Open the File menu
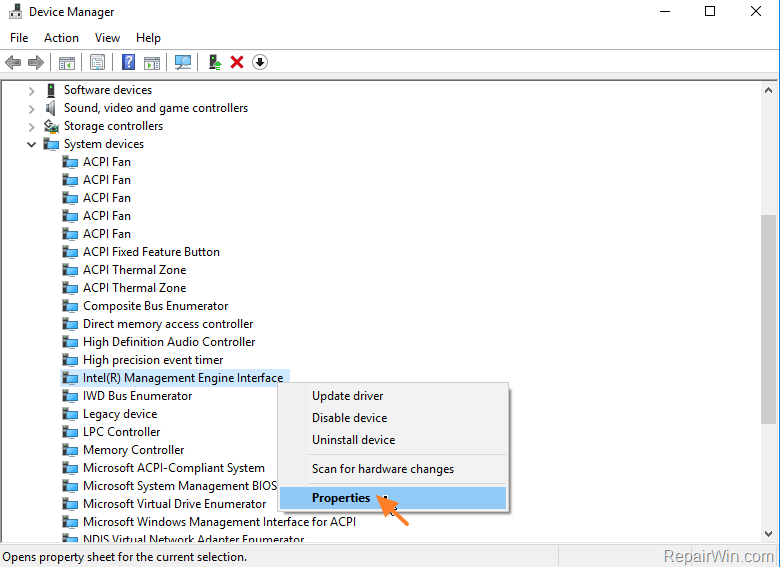Viewport: 780px width, 567px height. point(19,38)
